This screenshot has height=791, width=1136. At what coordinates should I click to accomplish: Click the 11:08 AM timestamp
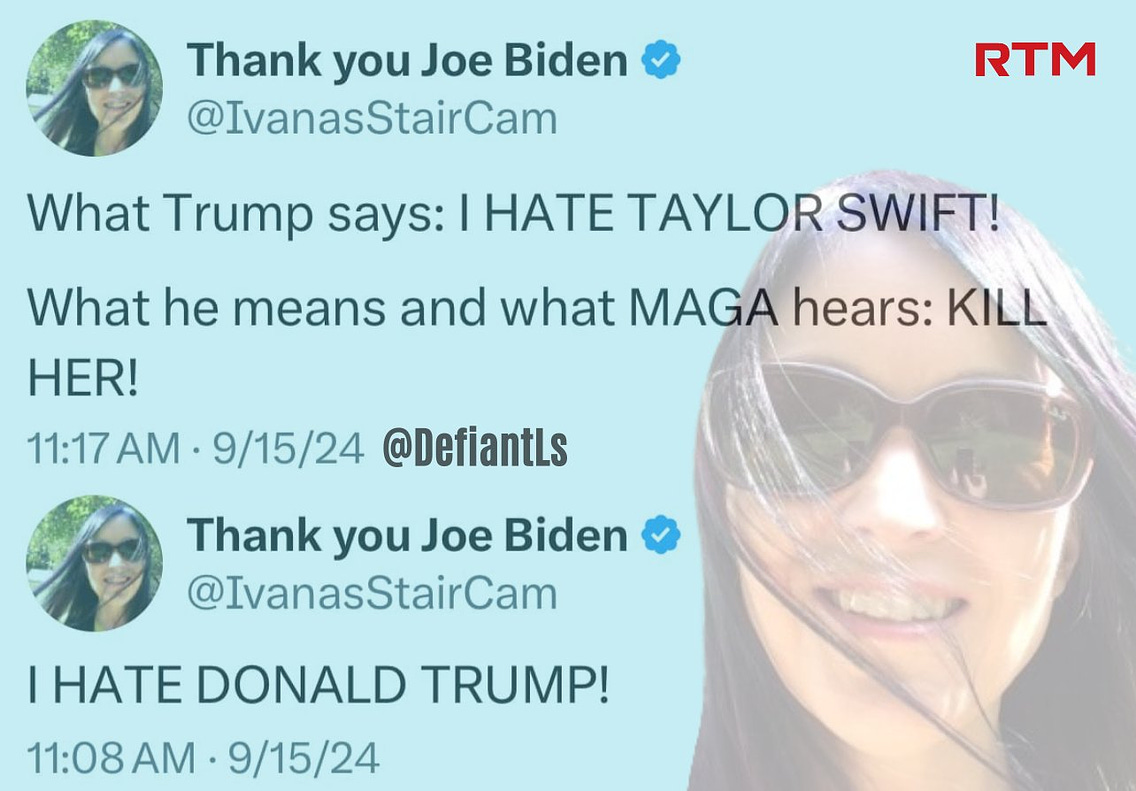pos(112,758)
